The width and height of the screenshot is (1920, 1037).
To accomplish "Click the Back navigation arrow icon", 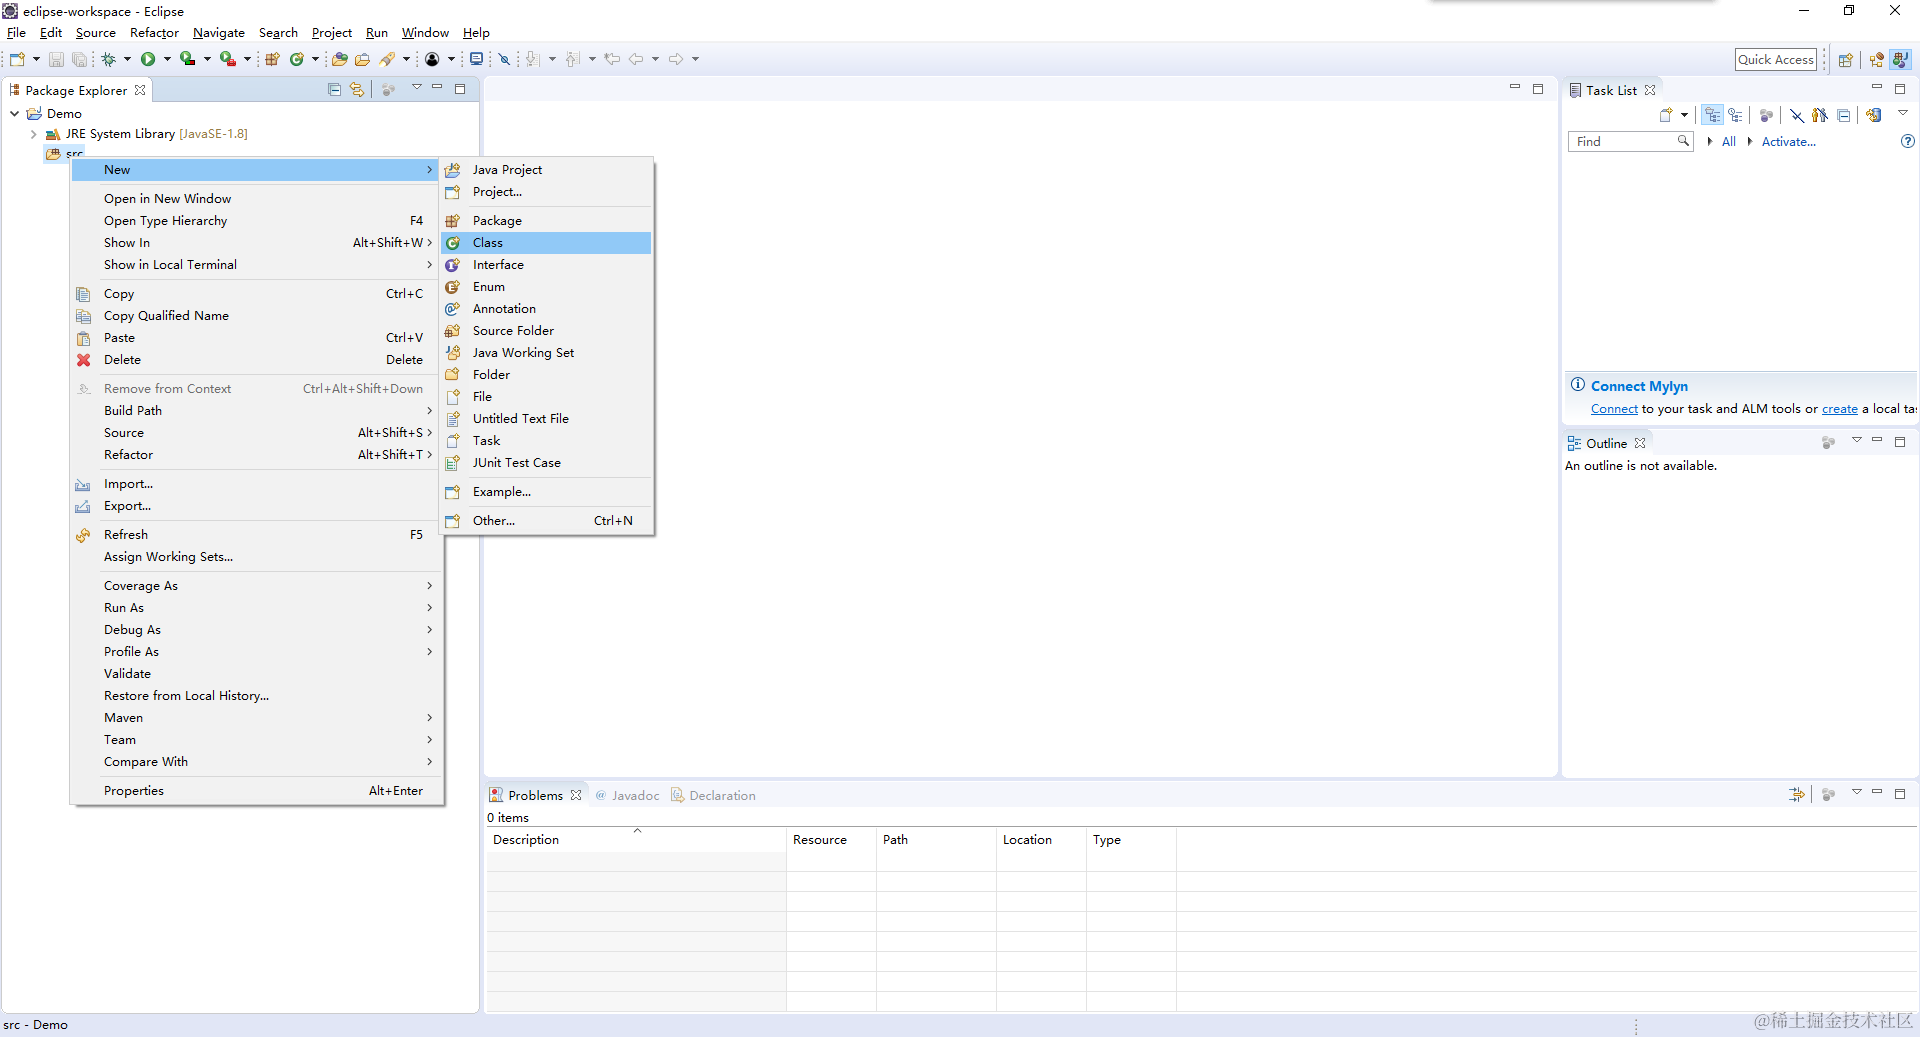I will coord(636,59).
